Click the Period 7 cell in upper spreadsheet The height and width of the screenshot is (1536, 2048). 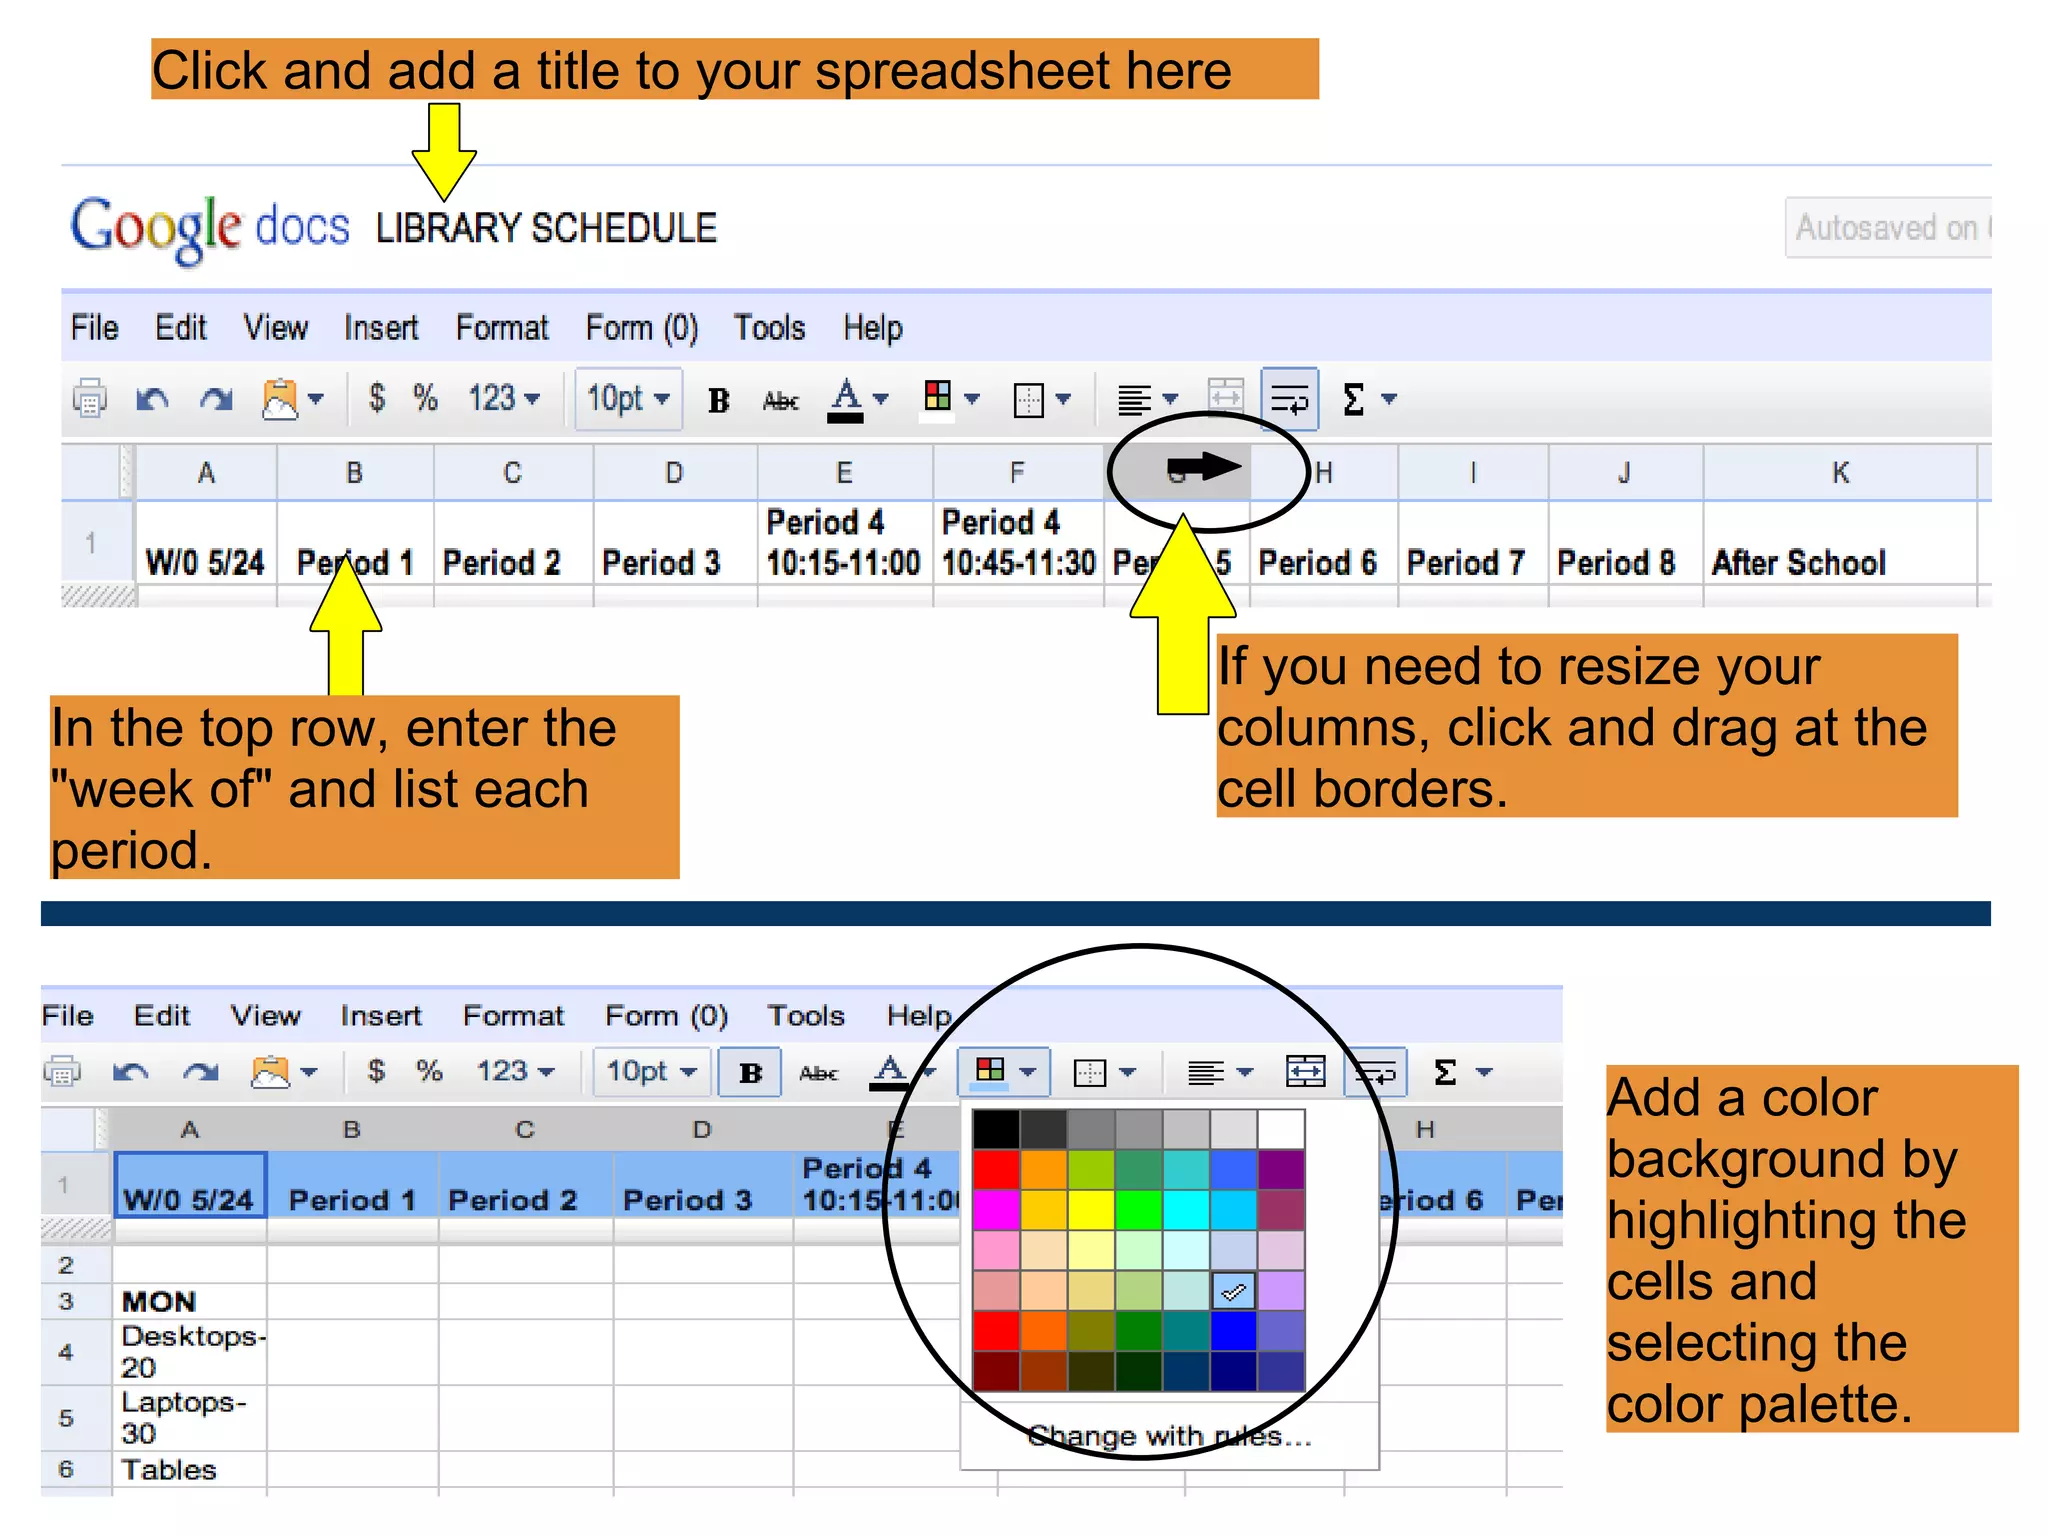1472,543
